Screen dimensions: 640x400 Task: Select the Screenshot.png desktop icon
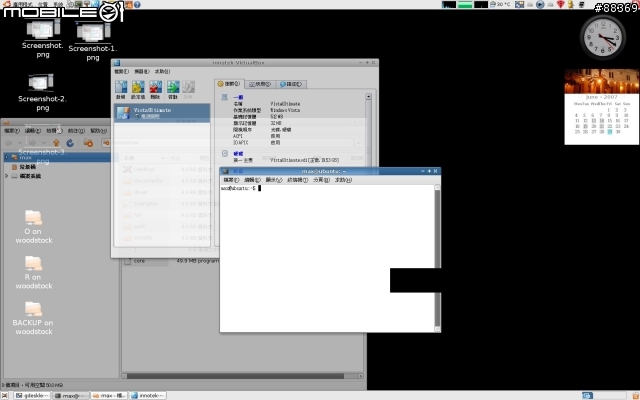click(43, 39)
